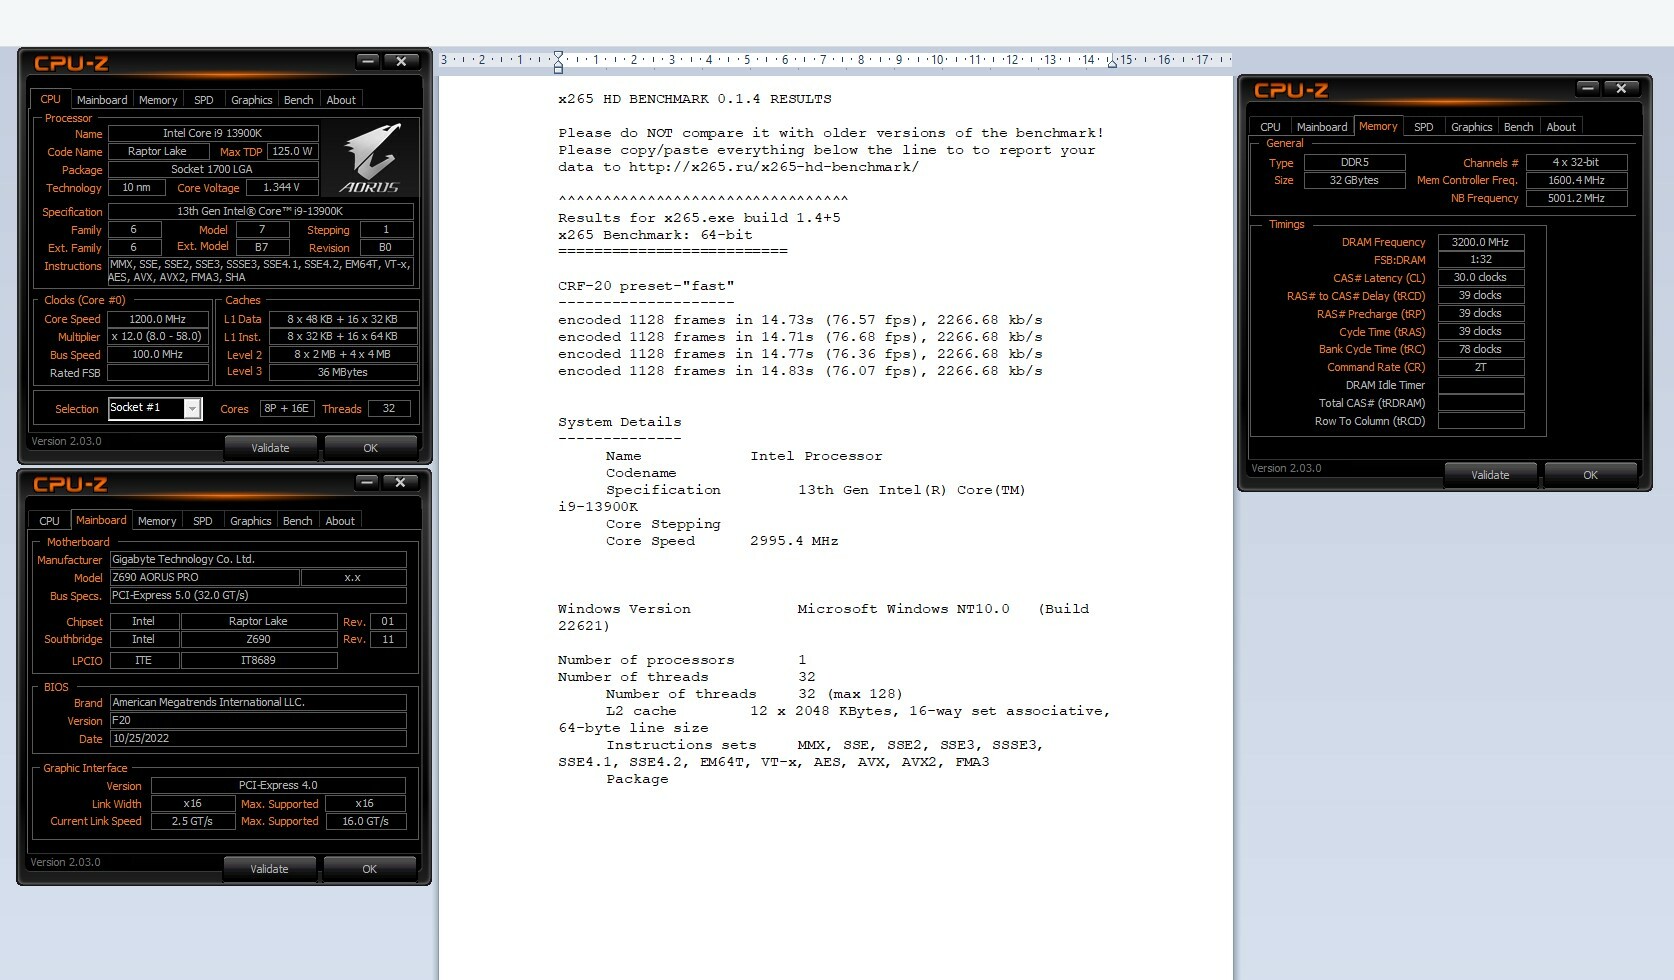Minimize the top-left CPU-Z CPU window

pyautogui.click(x=368, y=62)
